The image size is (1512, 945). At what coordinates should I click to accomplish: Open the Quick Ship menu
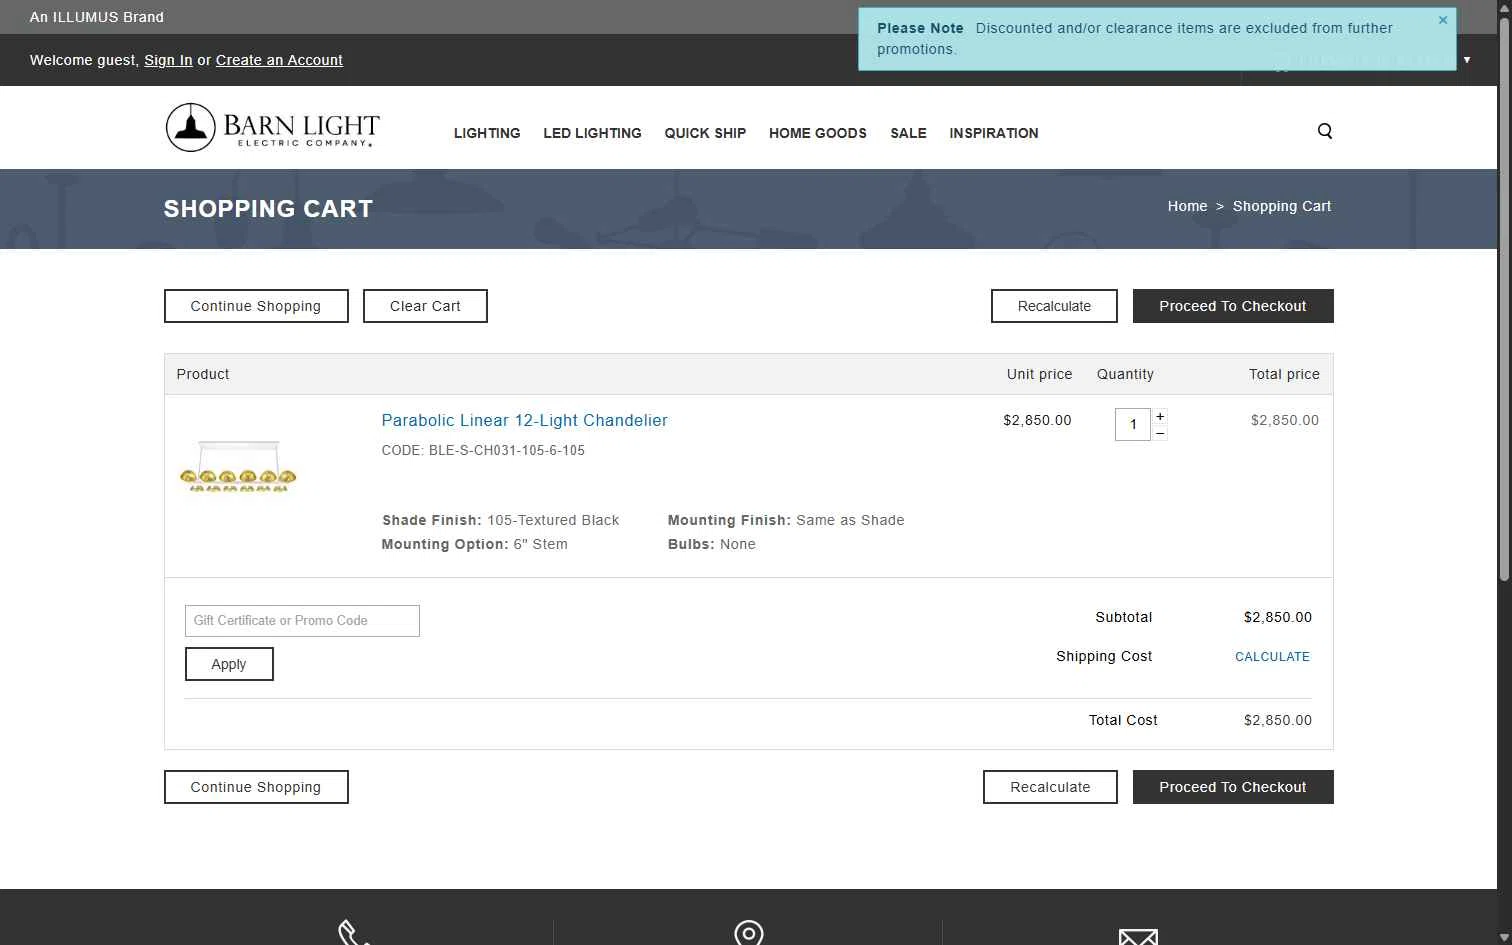point(705,133)
